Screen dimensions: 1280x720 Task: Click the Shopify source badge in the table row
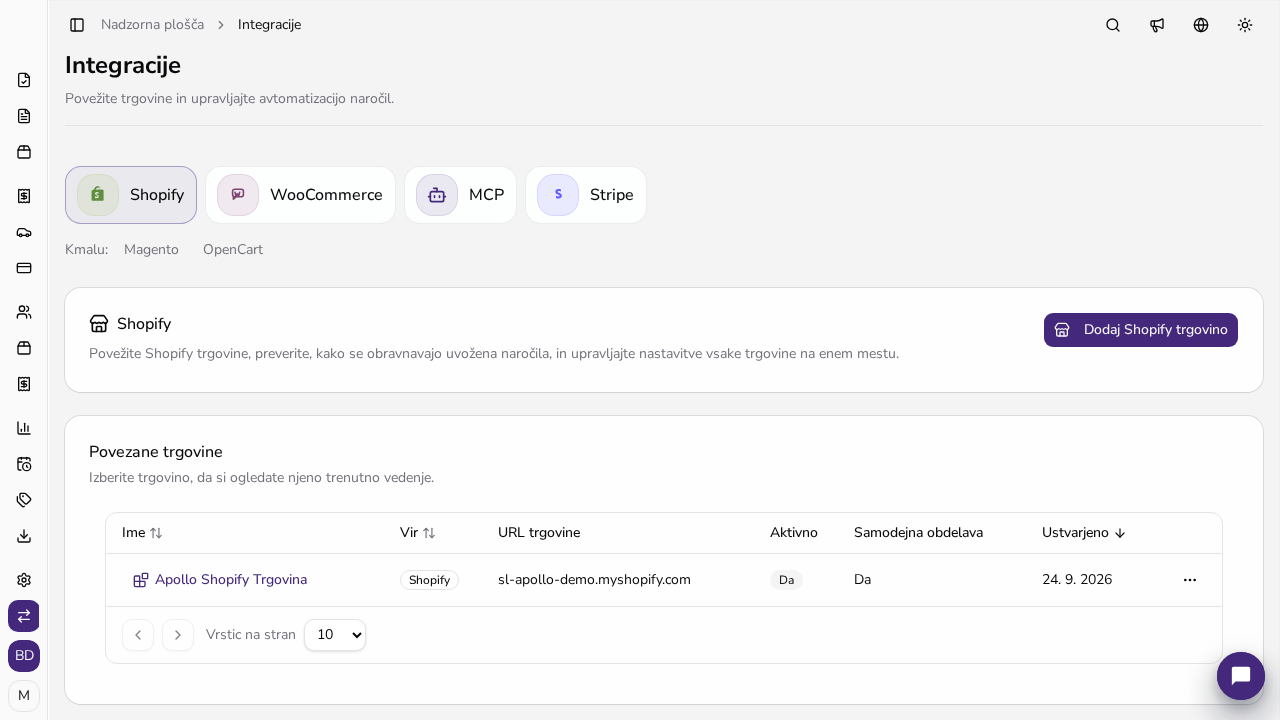[x=429, y=580]
